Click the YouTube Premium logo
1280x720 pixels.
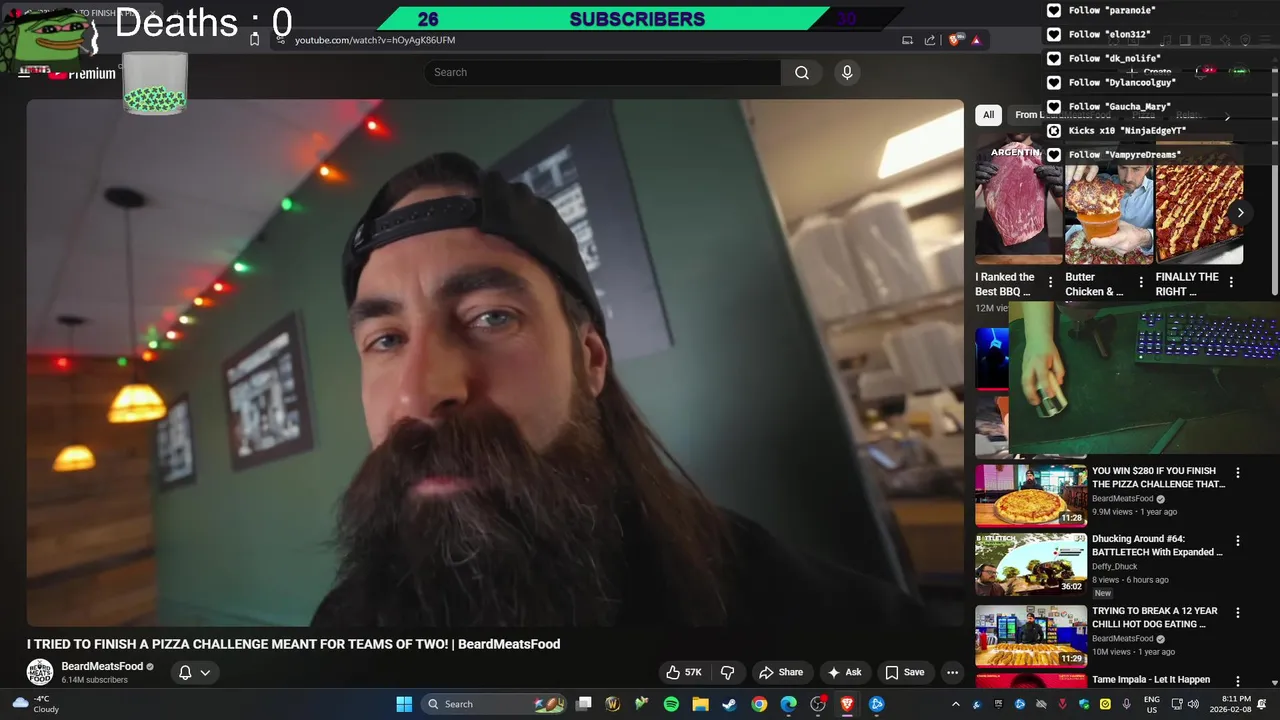coord(82,73)
